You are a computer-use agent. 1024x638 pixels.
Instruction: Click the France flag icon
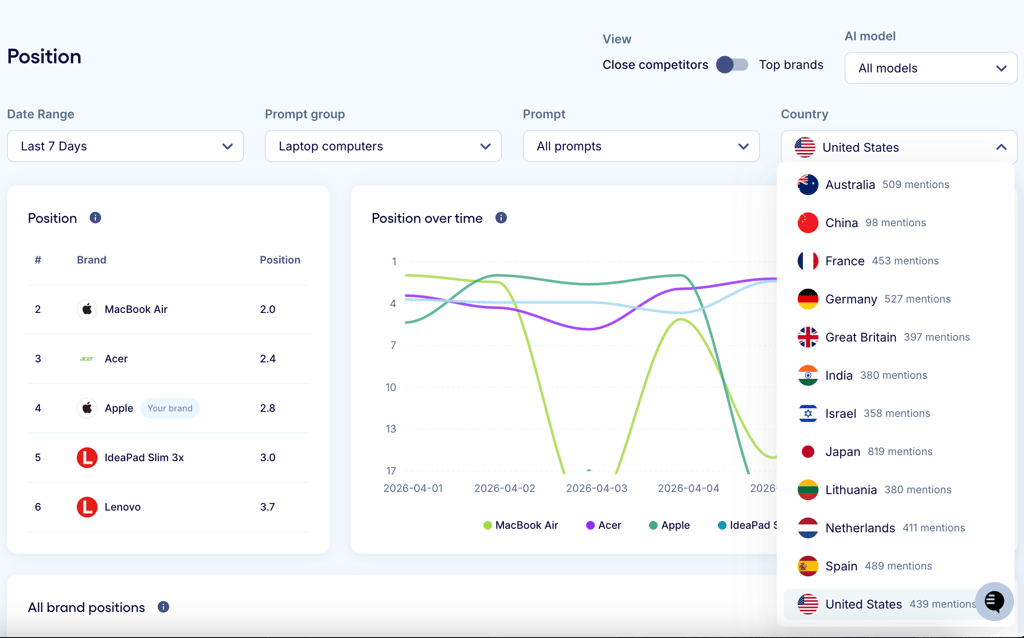pyautogui.click(x=808, y=261)
